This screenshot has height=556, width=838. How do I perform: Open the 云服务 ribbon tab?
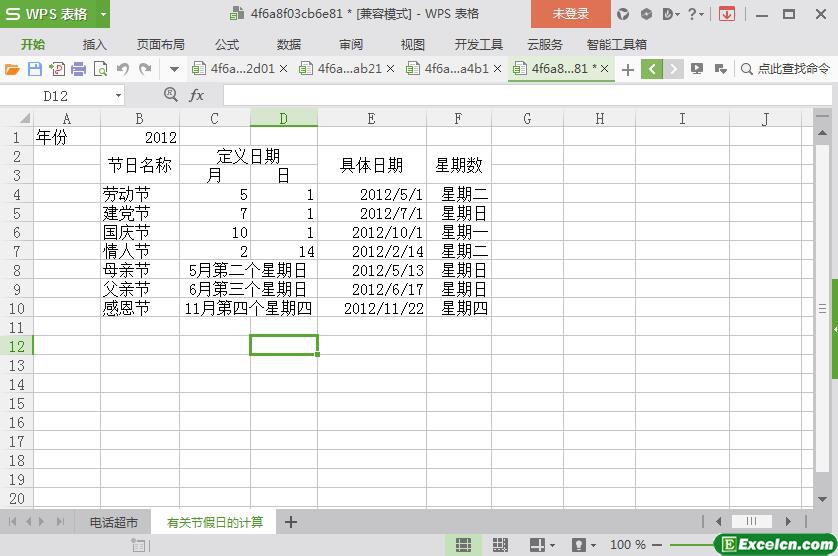(x=545, y=44)
